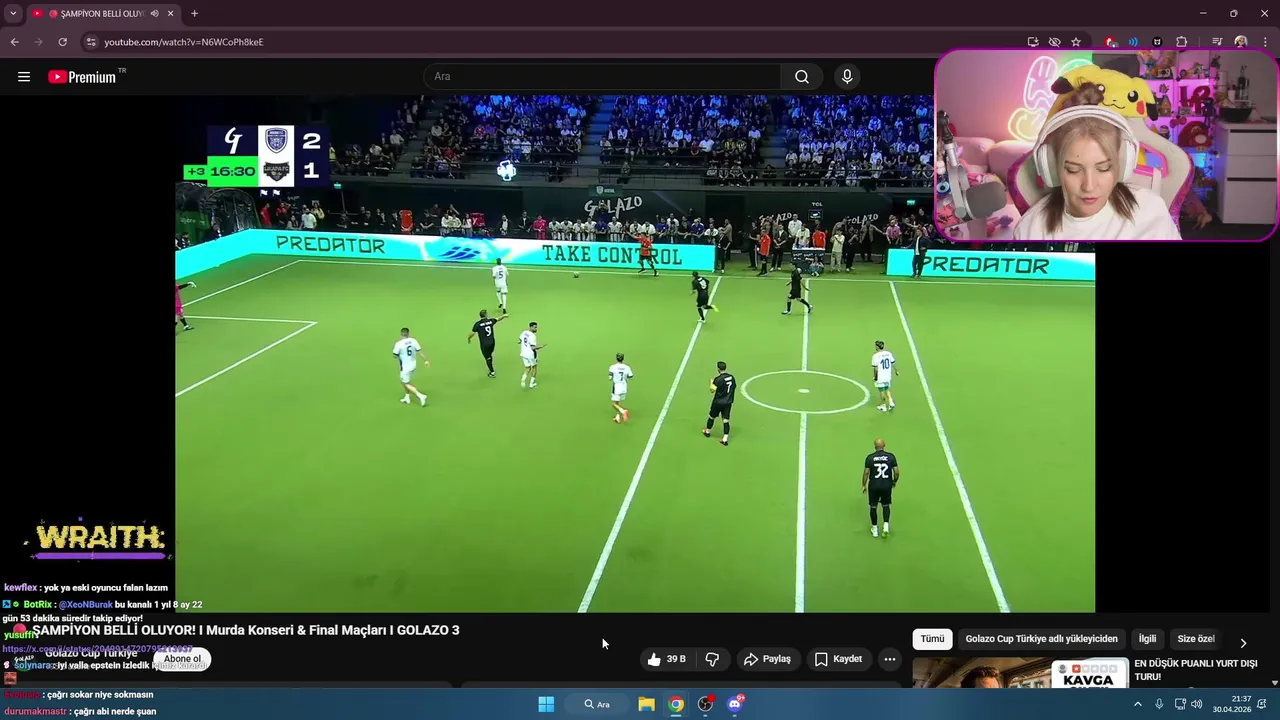Open the tab search dropdown arrow

coord(13,14)
